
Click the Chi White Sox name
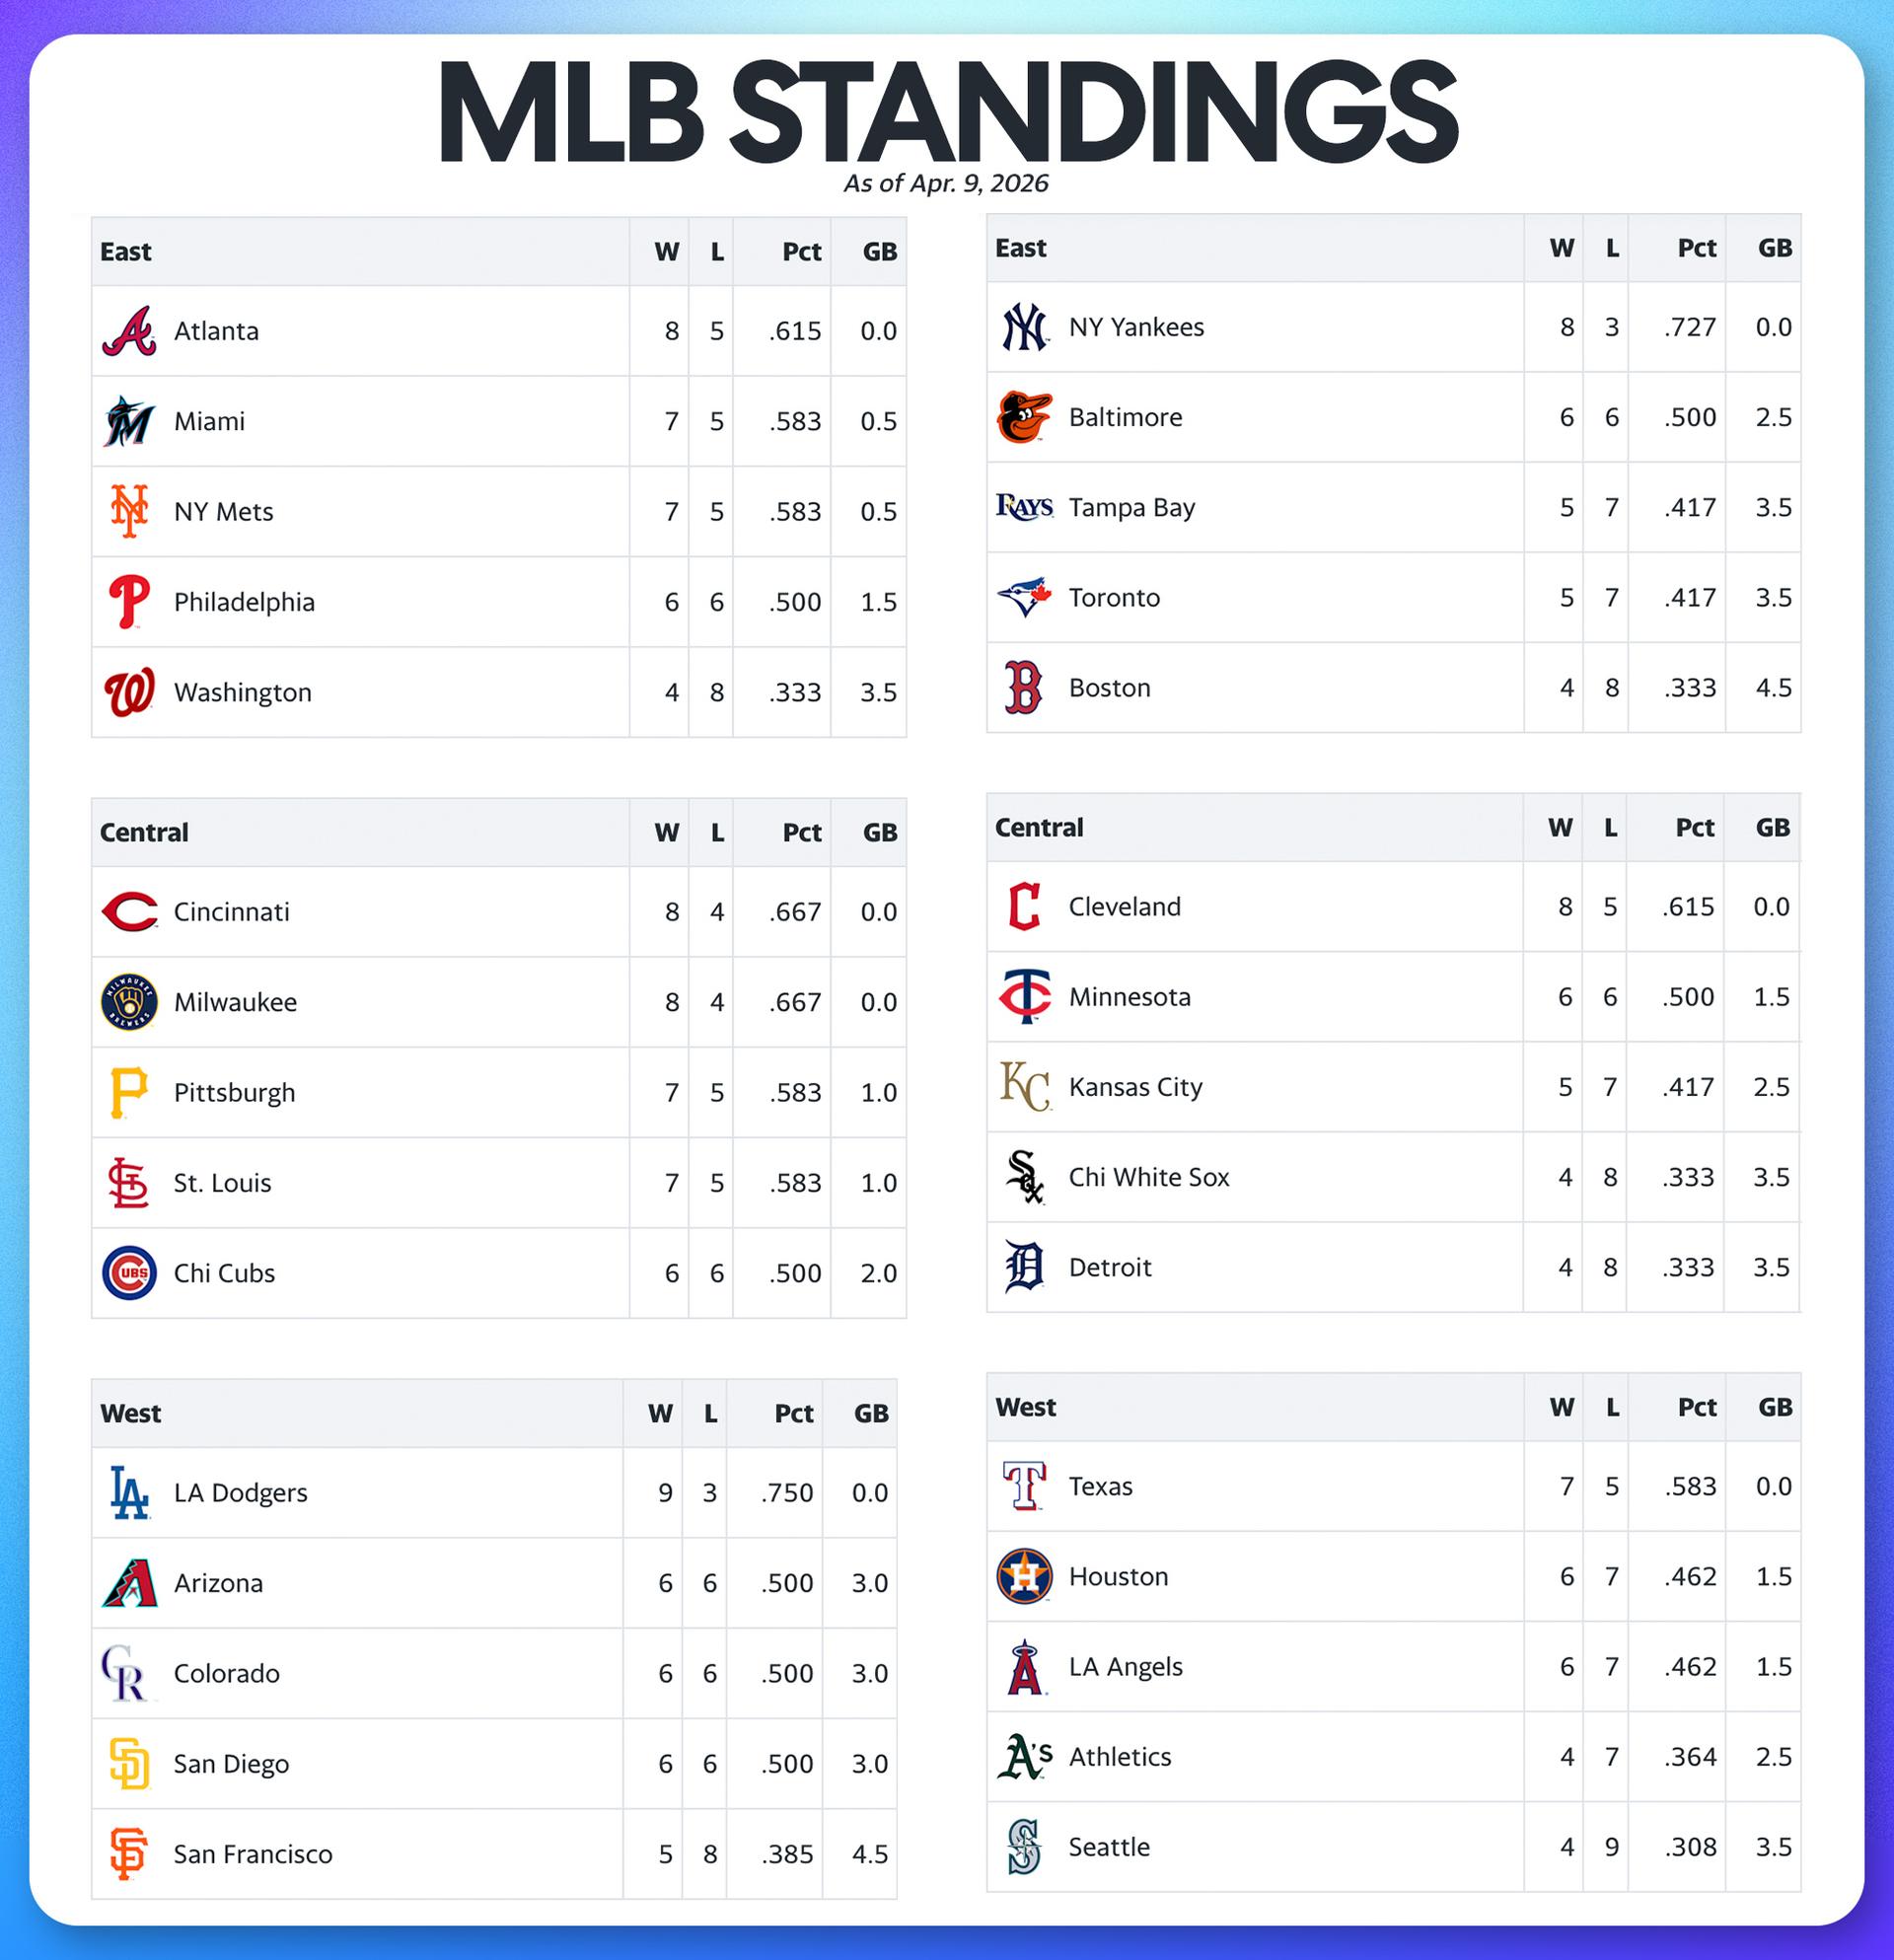point(1148,1177)
